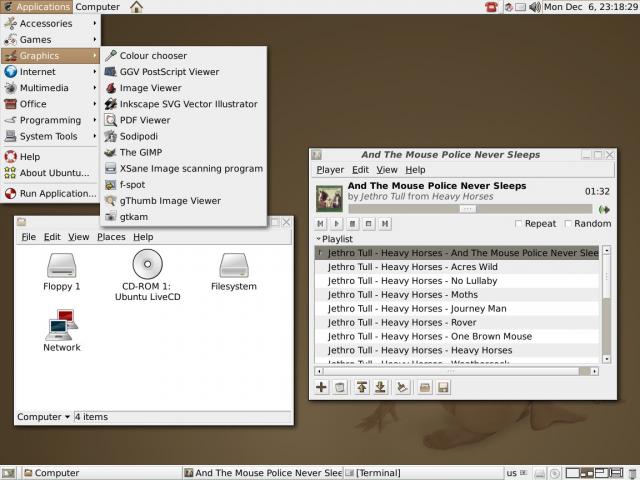This screenshot has width=640, height=480.
Task: Click the add track plus icon
Action: [x=321, y=387]
